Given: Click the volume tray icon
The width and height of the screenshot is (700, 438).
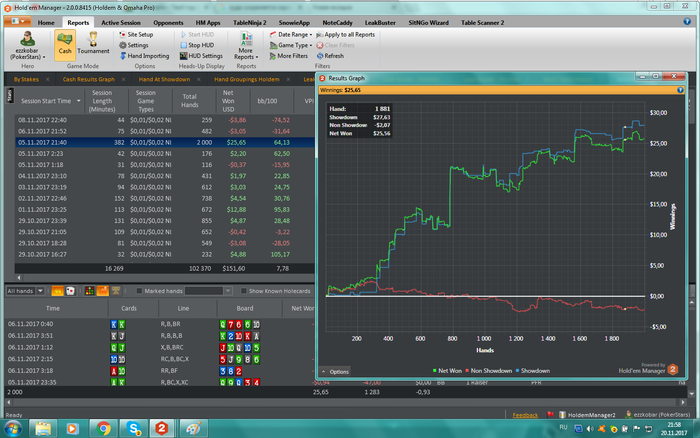Looking at the screenshot, I should [x=590, y=429].
